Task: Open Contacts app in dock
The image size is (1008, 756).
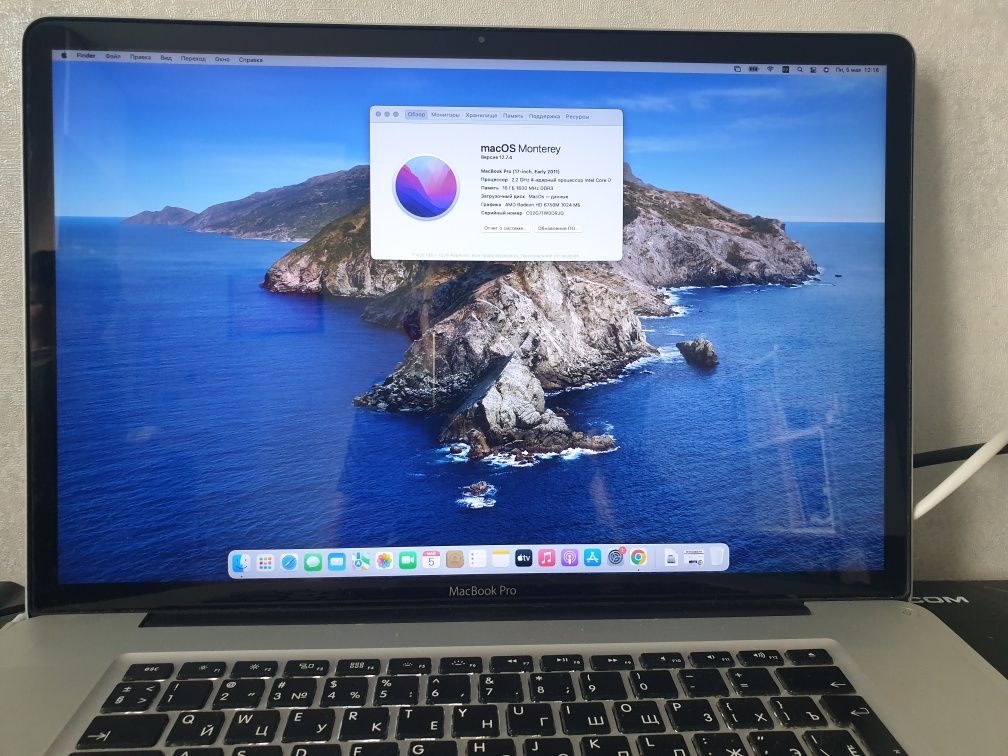Action: point(454,559)
